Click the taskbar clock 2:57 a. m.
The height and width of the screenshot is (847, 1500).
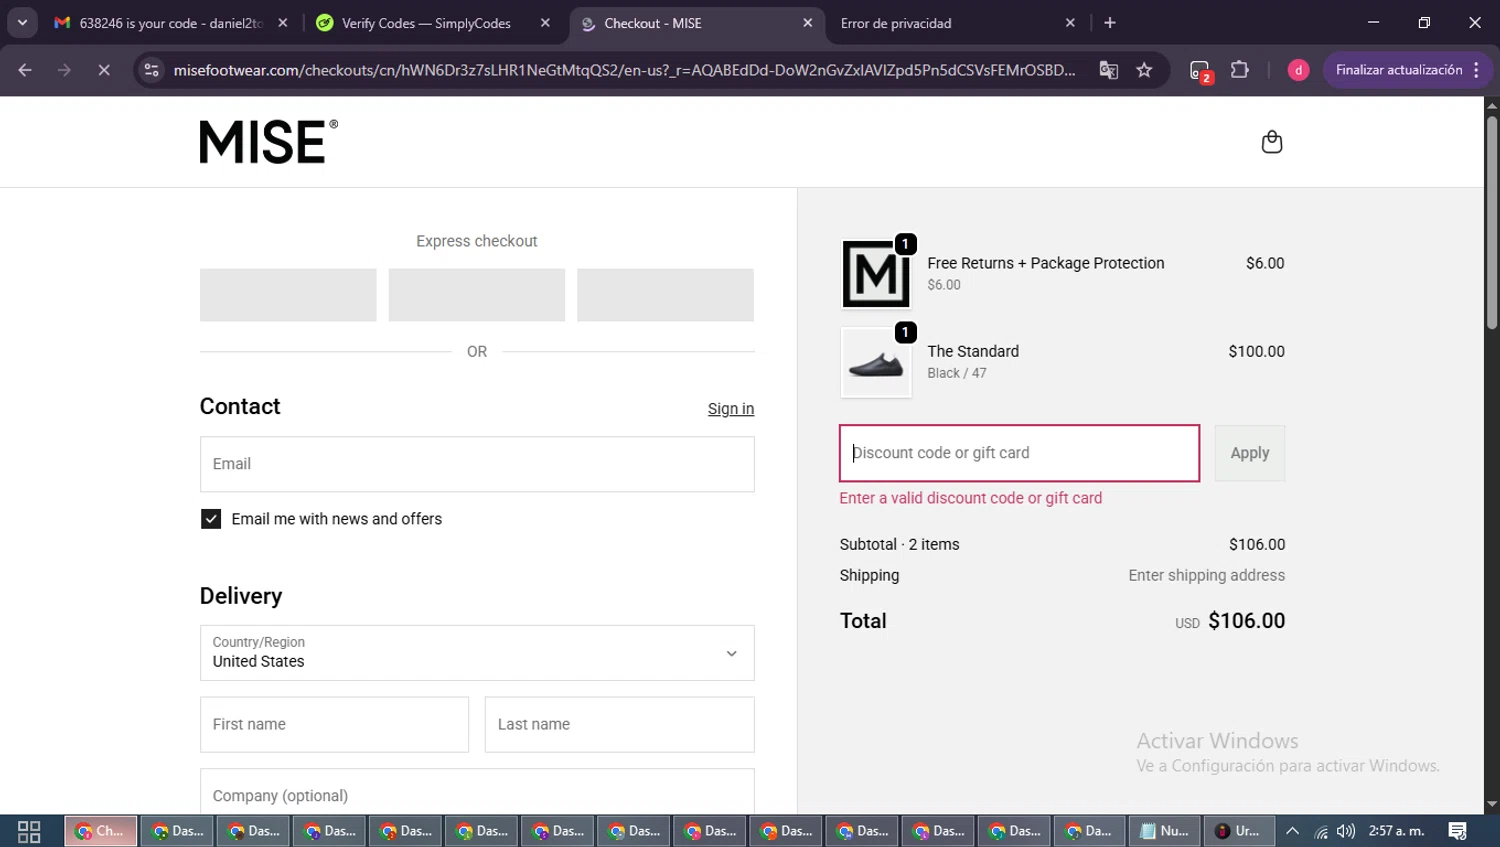tap(1397, 831)
